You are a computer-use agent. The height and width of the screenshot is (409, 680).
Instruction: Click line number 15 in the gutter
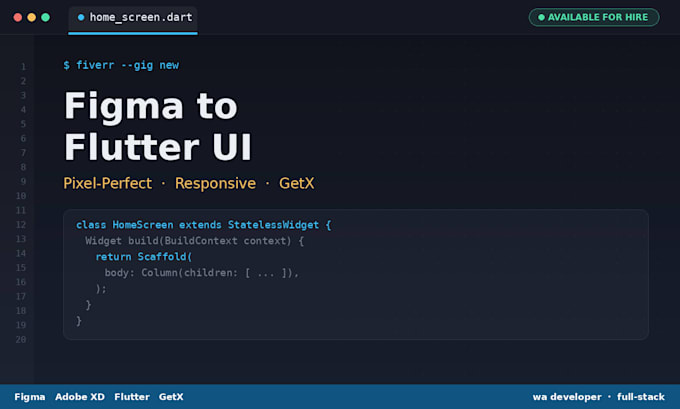21,268
